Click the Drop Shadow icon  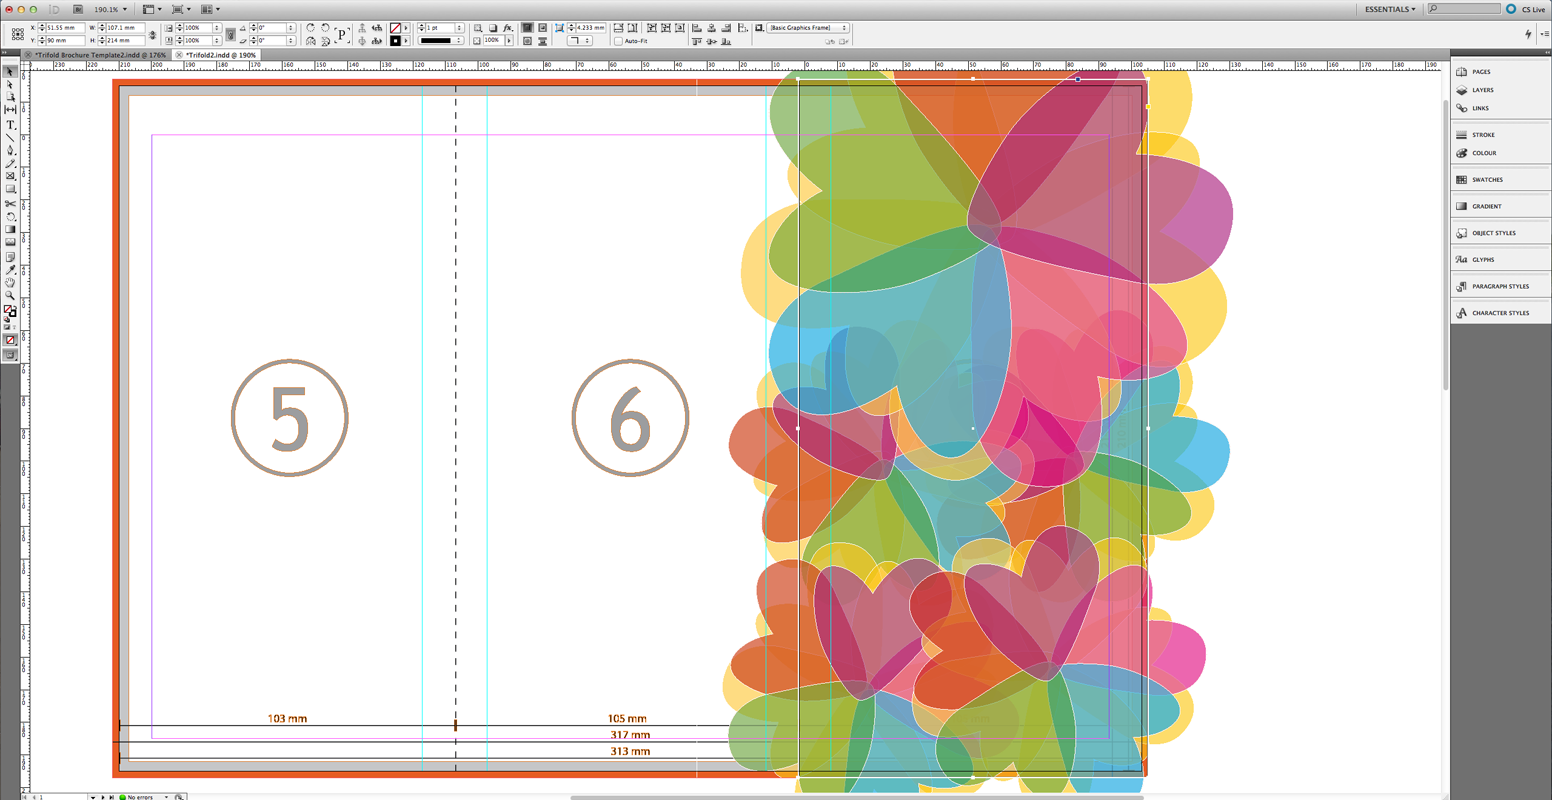(x=493, y=27)
